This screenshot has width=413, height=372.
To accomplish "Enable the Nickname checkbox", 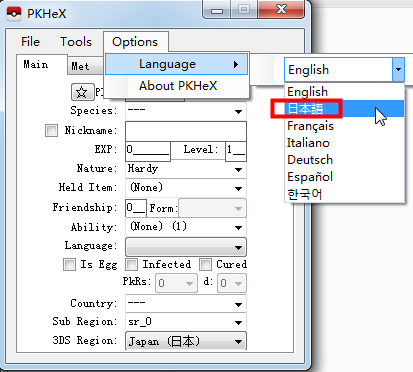I will pyautogui.click(x=51, y=130).
